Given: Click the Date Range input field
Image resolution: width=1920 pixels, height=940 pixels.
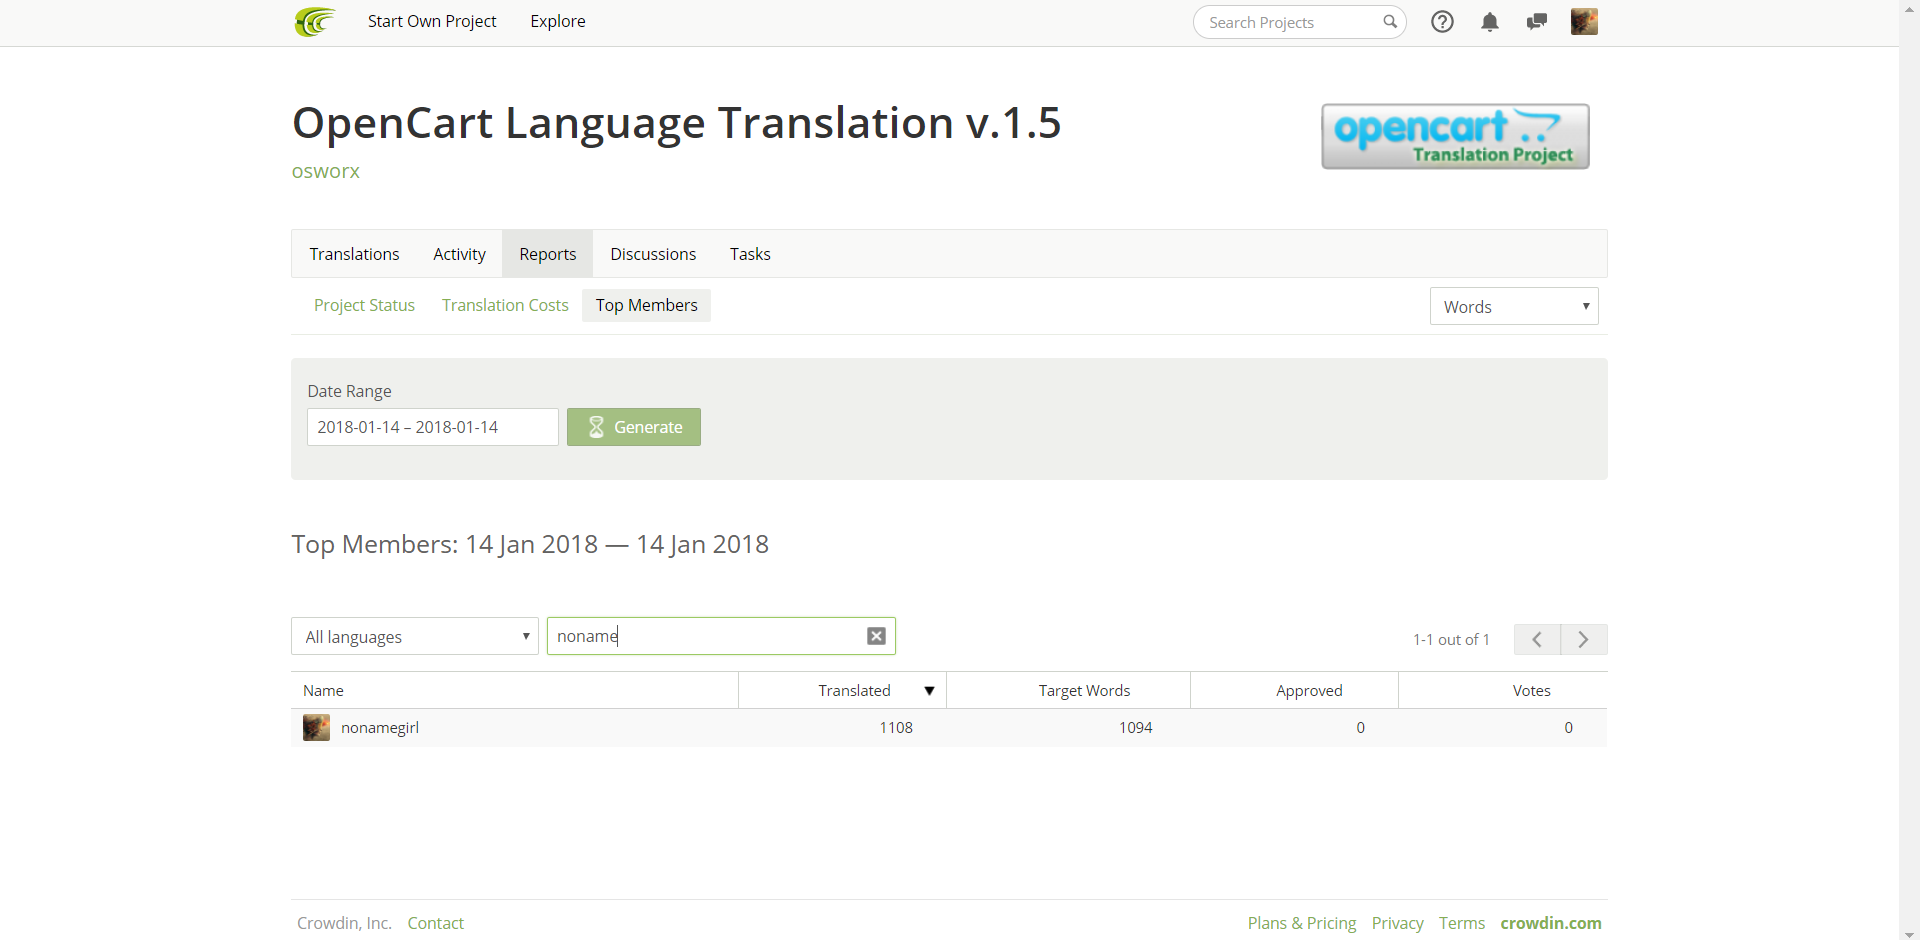Looking at the screenshot, I should 433,427.
